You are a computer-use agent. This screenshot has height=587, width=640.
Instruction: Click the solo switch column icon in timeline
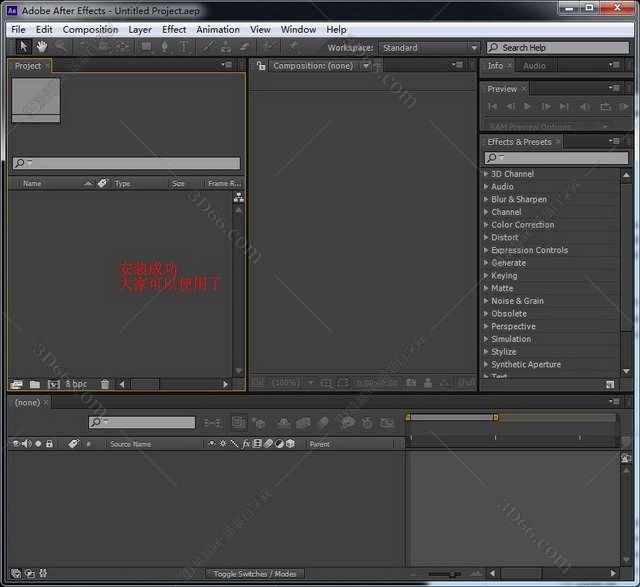pyautogui.click(x=38, y=443)
